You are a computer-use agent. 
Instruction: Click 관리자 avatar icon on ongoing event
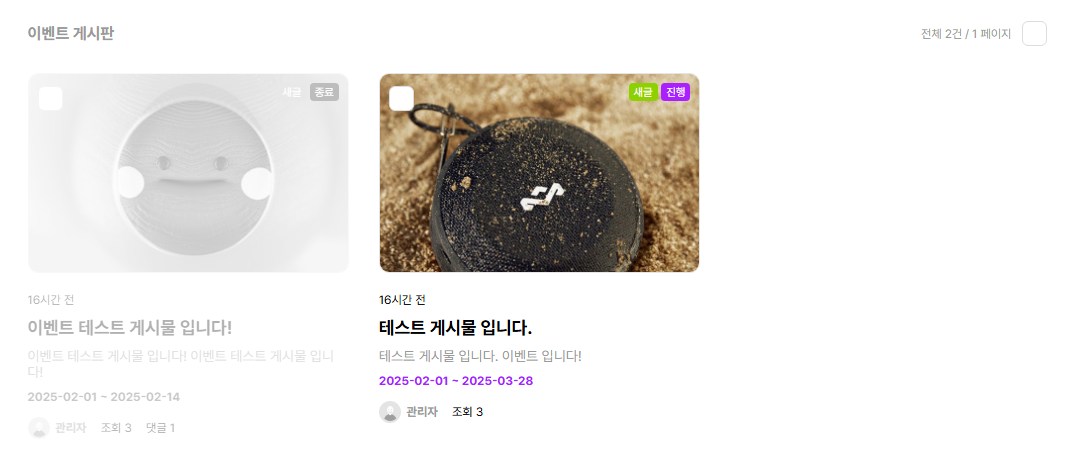point(390,411)
